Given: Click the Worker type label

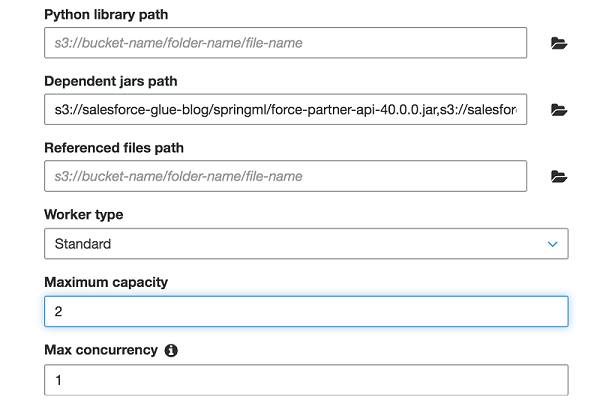Looking at the screenshot, I should 84,215.
